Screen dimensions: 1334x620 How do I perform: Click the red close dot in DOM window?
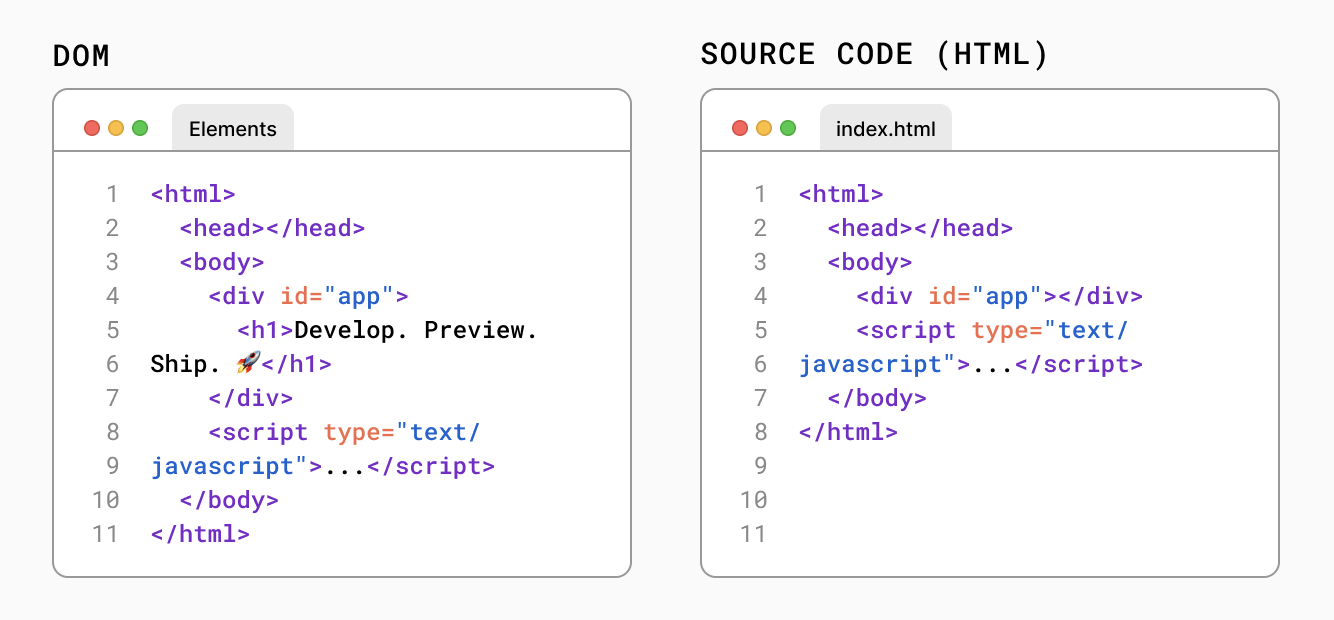click(92, 128)
